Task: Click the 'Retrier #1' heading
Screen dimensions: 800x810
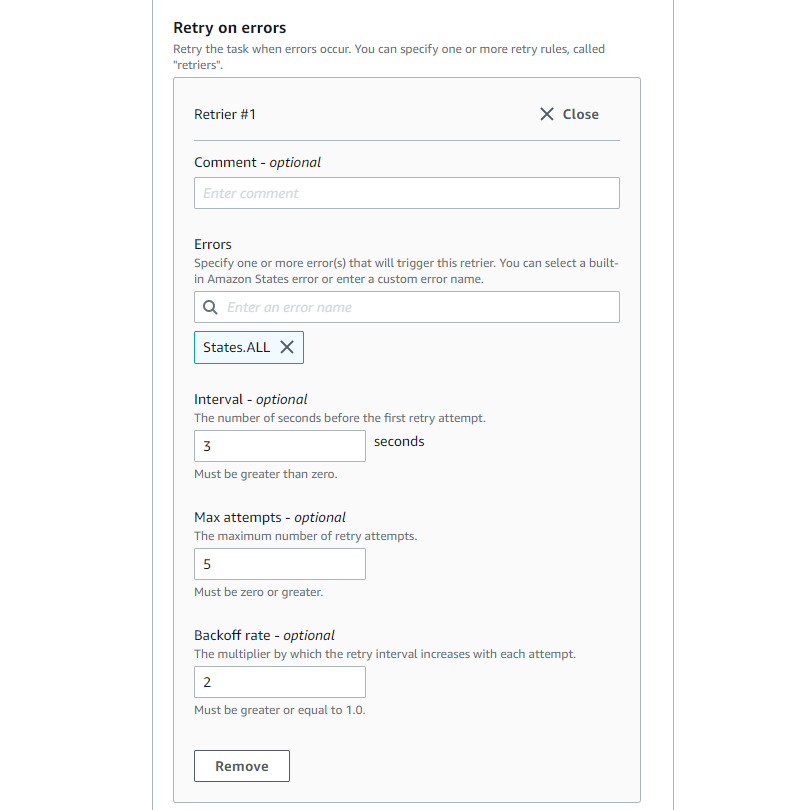Action: click(x=225, y=114)
